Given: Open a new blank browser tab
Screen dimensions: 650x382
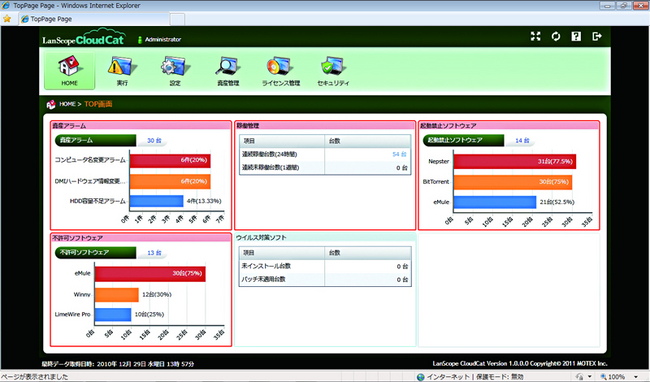Looking at the screenshot, I should click(x=177, y=19).
